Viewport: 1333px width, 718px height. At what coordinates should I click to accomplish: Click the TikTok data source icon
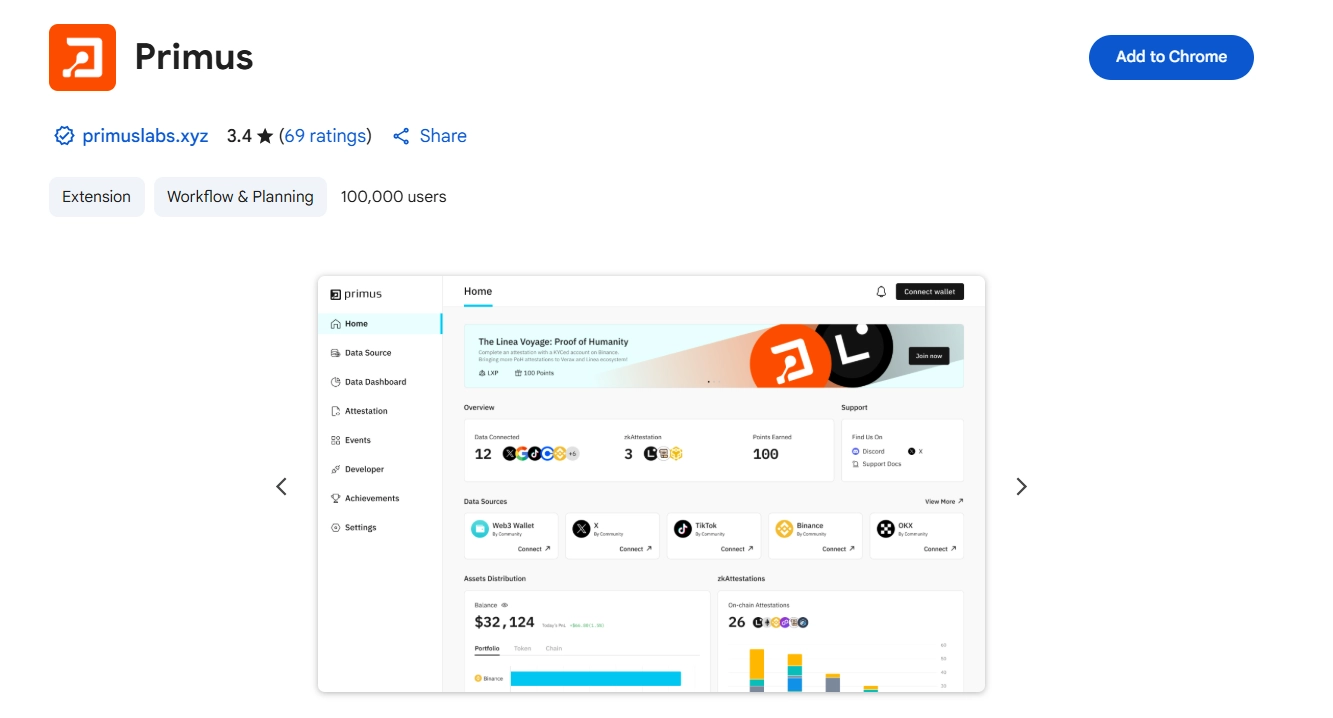tap(683, 529)
